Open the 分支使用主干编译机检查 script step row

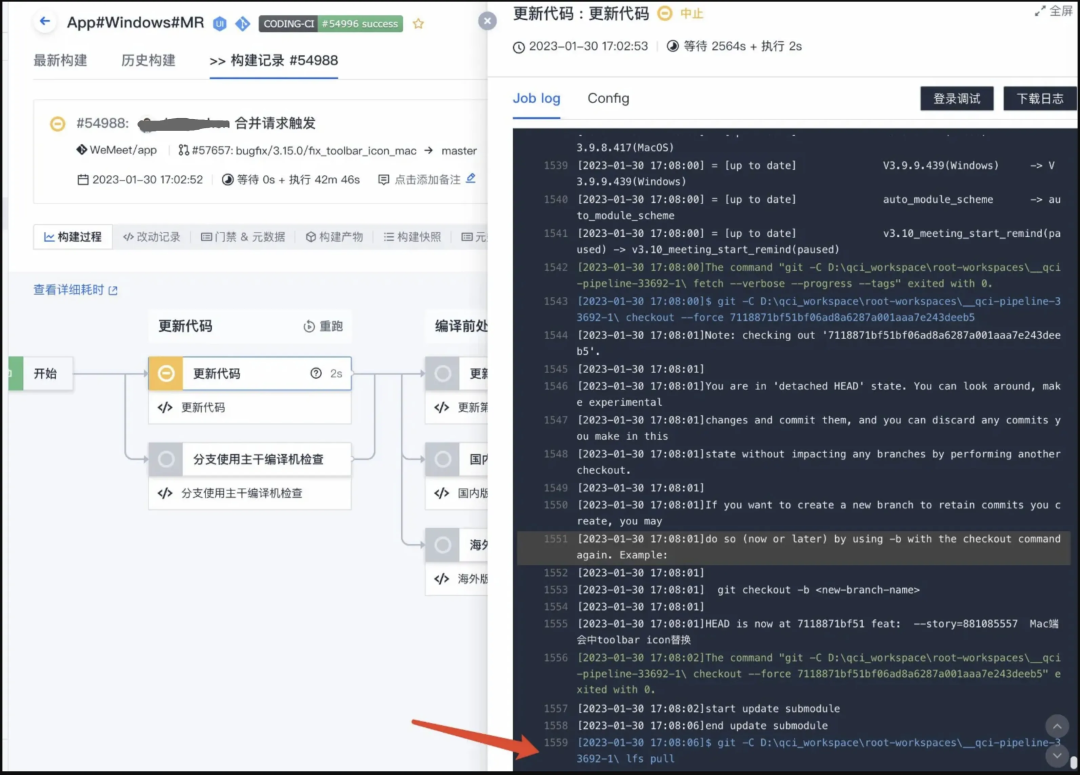(x=249, y=493)
